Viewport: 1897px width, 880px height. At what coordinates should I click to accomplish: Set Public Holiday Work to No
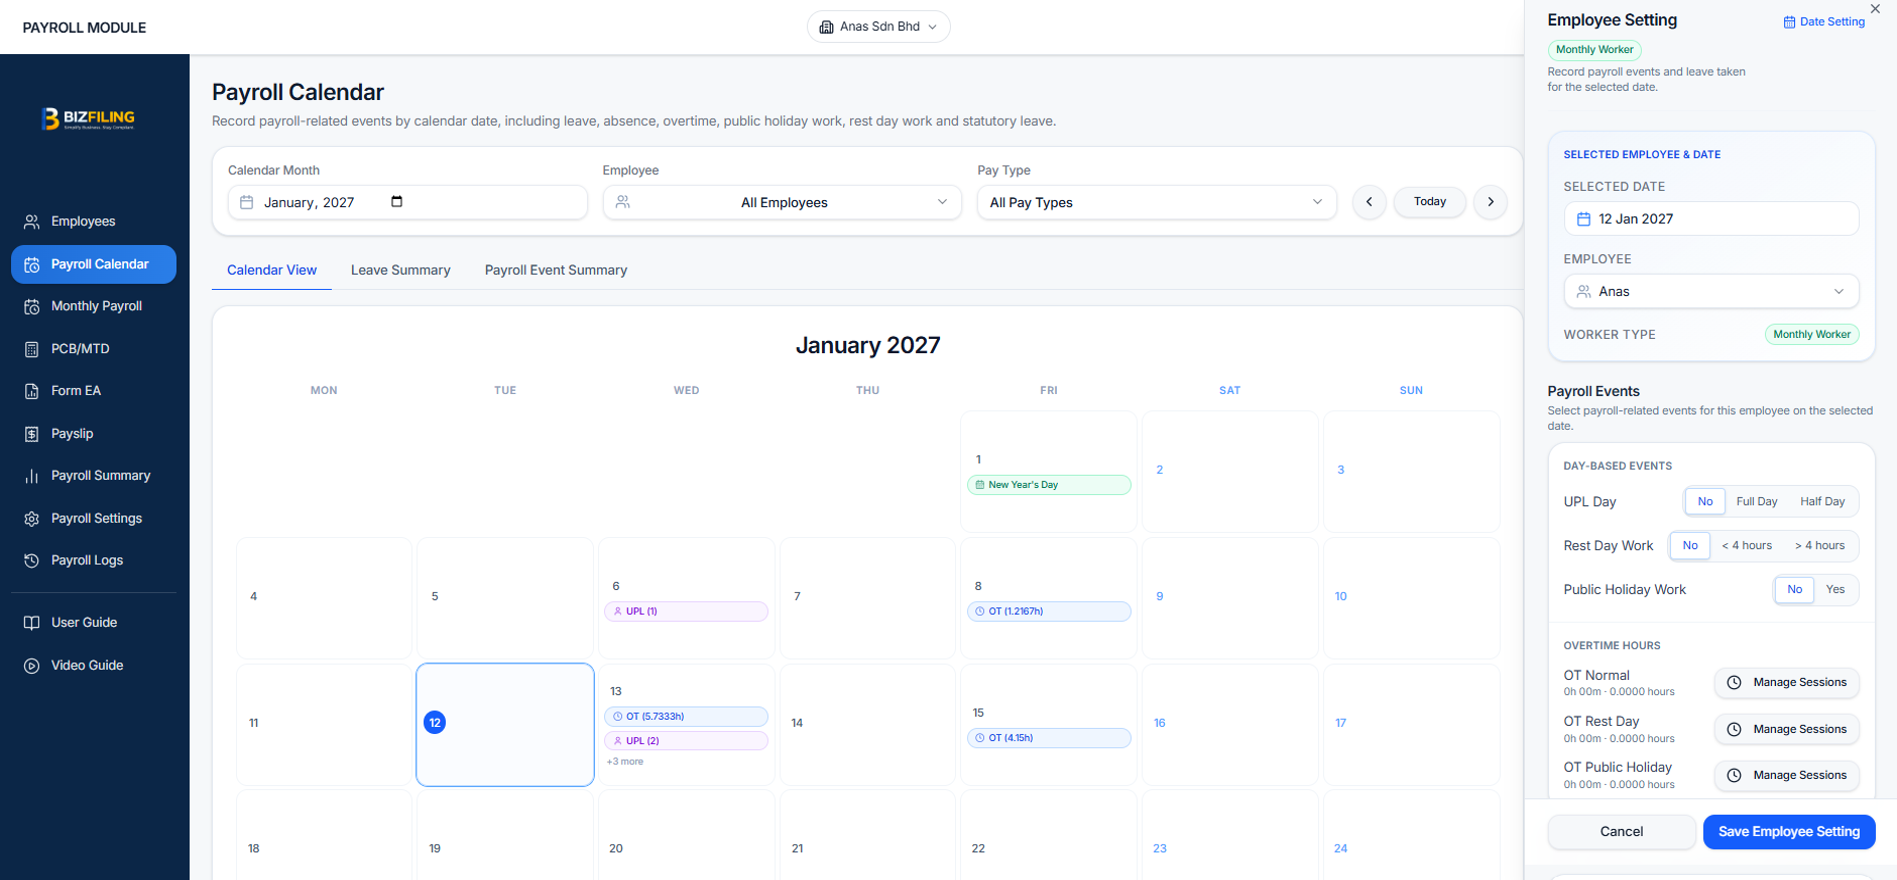click(x=1795, y=590)
